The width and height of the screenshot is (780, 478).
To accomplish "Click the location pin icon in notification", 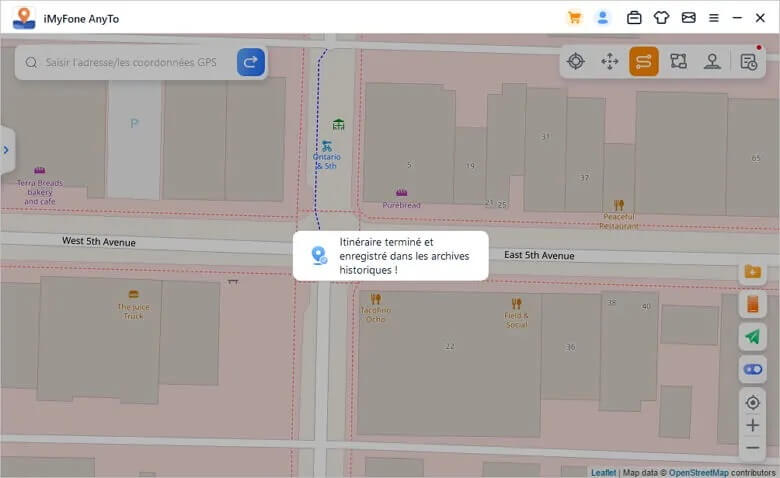I will tap(319, 256).
